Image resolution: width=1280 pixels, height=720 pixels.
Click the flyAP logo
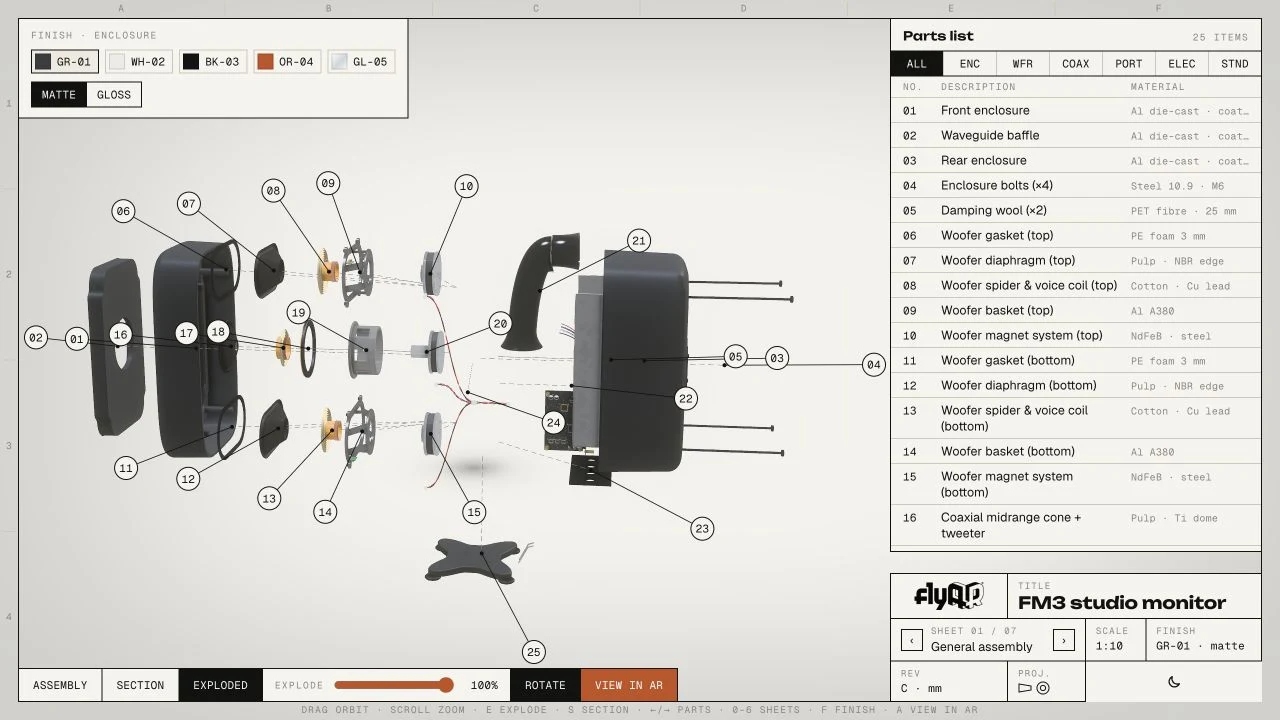tap(948, 596)
